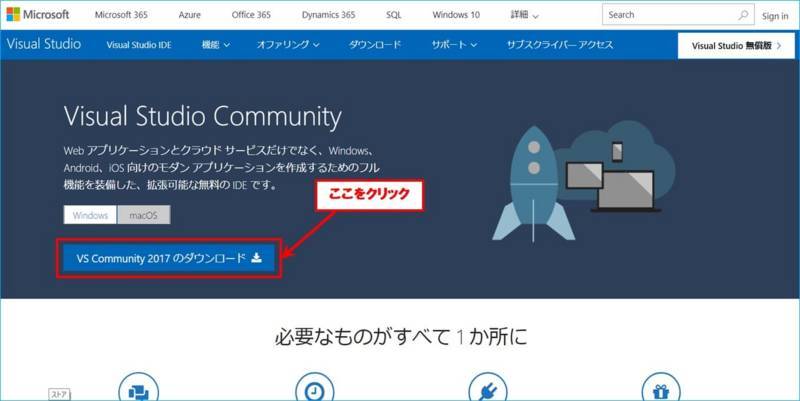The height and width of the screenshot is (401, 800).
Task: Click the plug circle icon
Action: pyautogui.click(x=488, y=389)
